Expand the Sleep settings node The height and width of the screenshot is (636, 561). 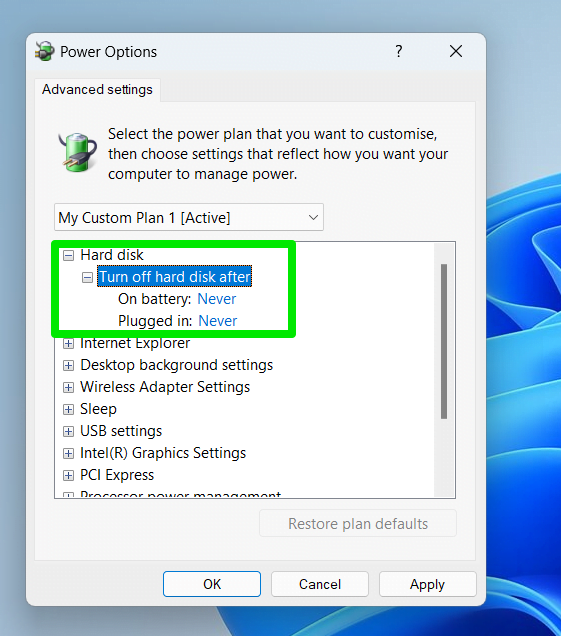69,409
